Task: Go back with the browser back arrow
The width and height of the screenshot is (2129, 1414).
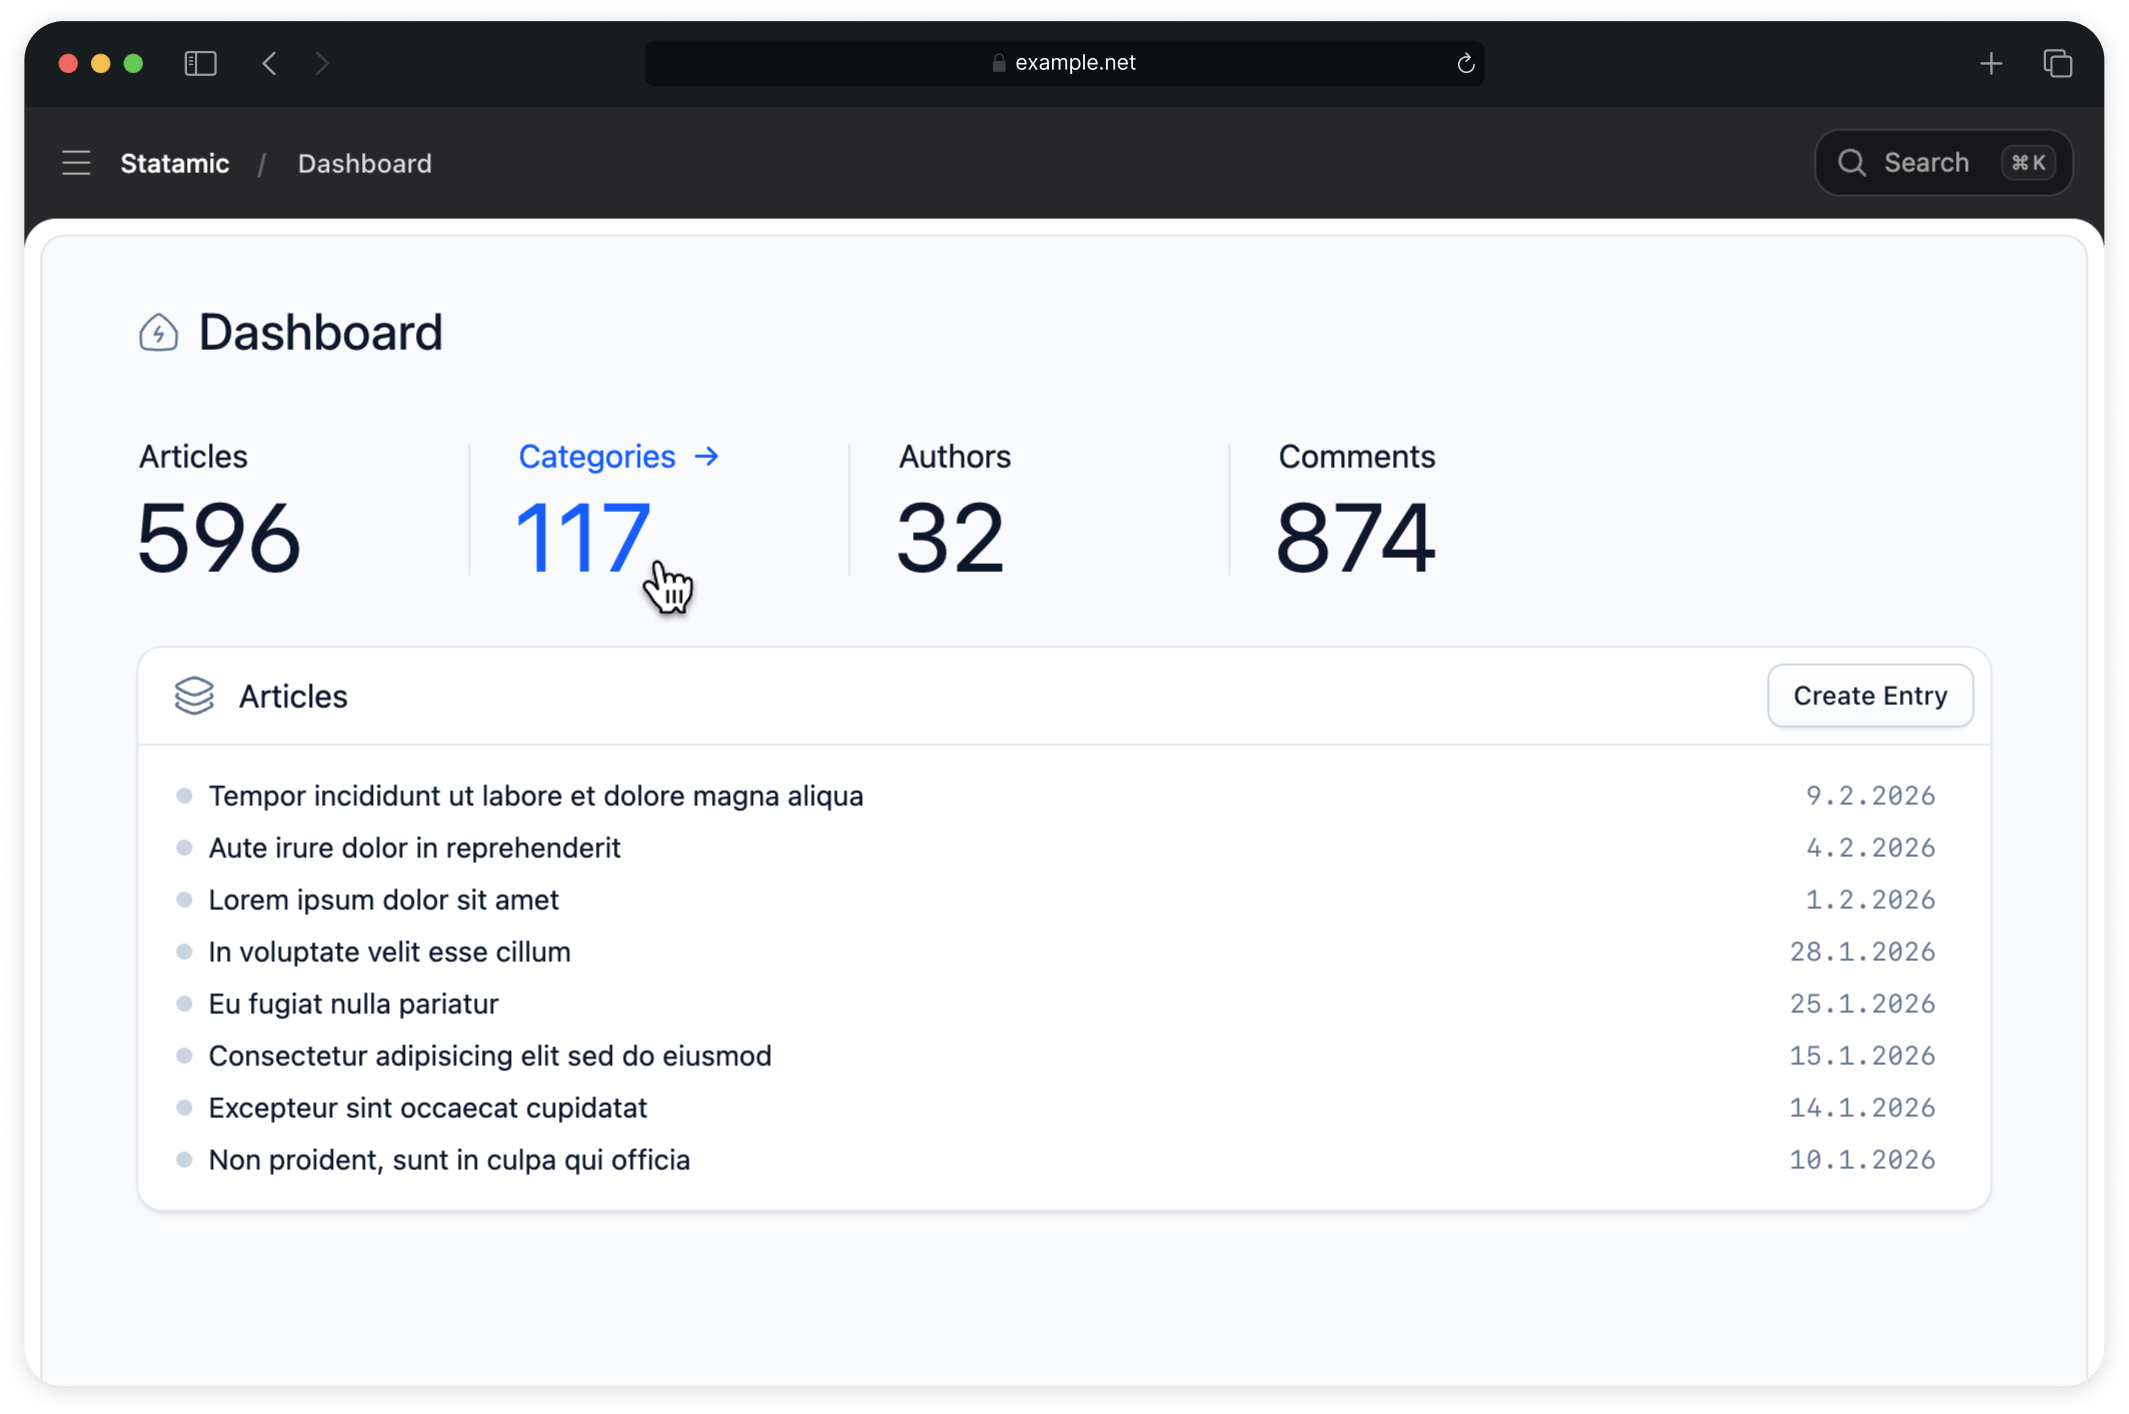Action: 269,63
